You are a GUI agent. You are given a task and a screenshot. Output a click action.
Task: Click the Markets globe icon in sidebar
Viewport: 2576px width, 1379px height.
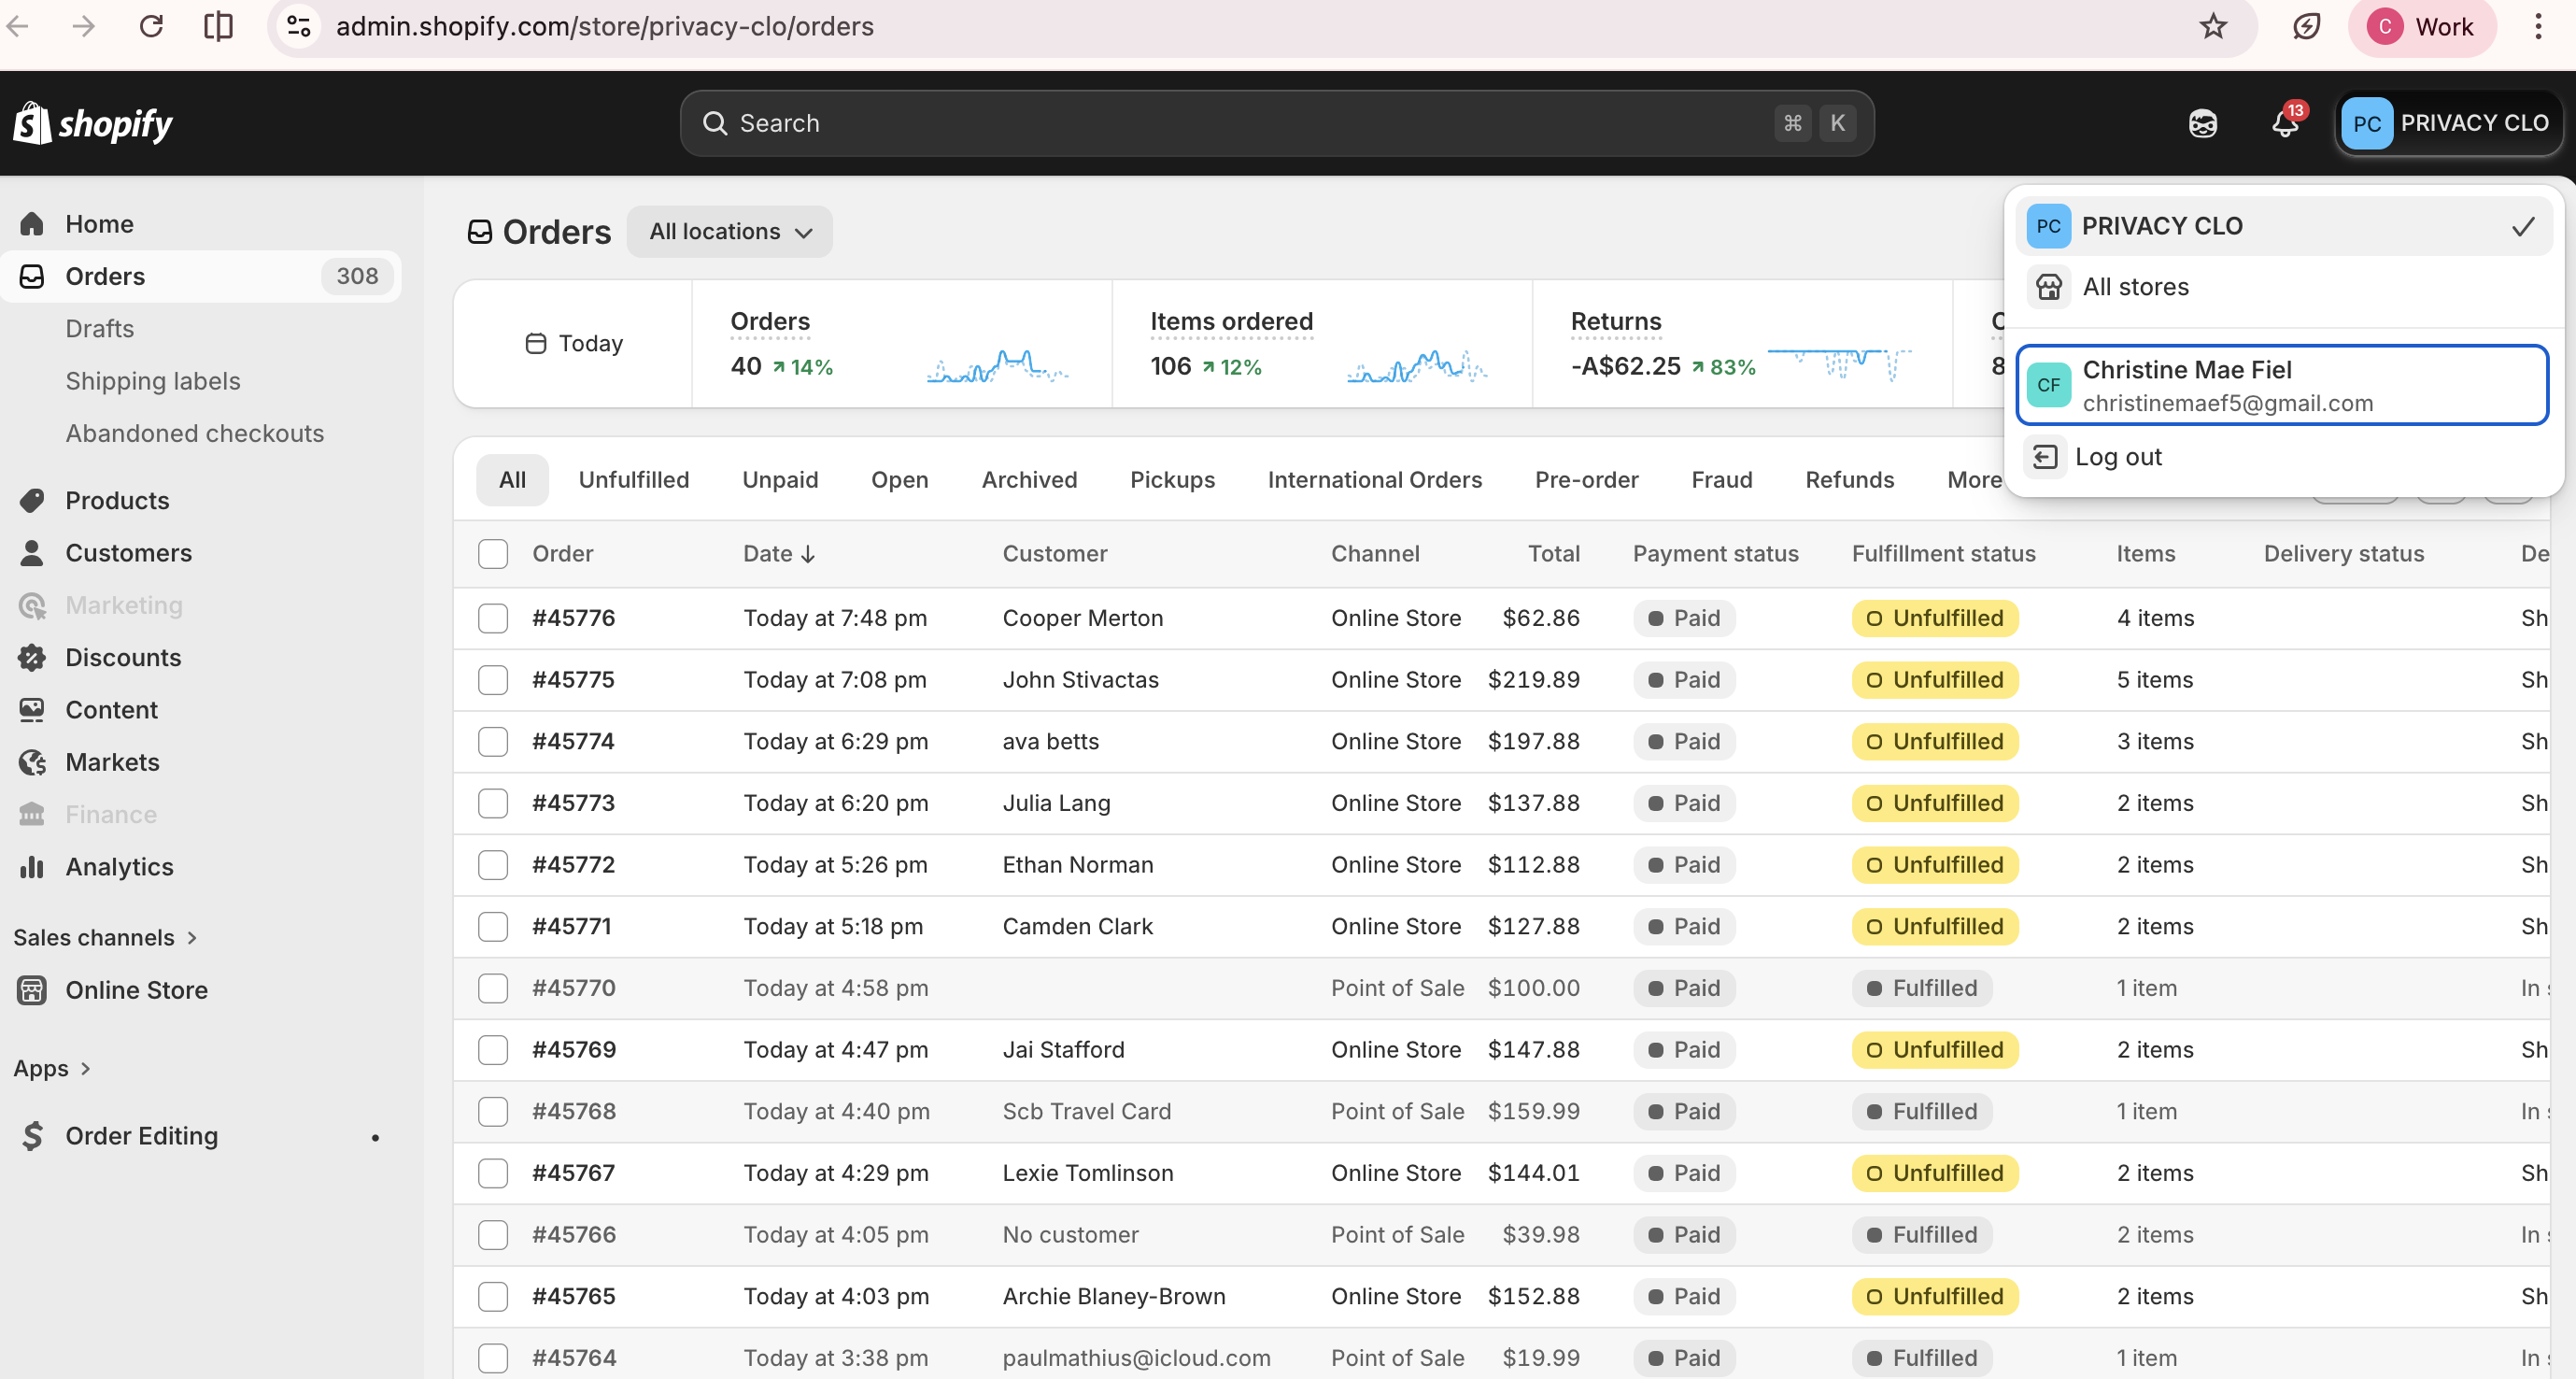pyautogui.click(x=32, y=762)
